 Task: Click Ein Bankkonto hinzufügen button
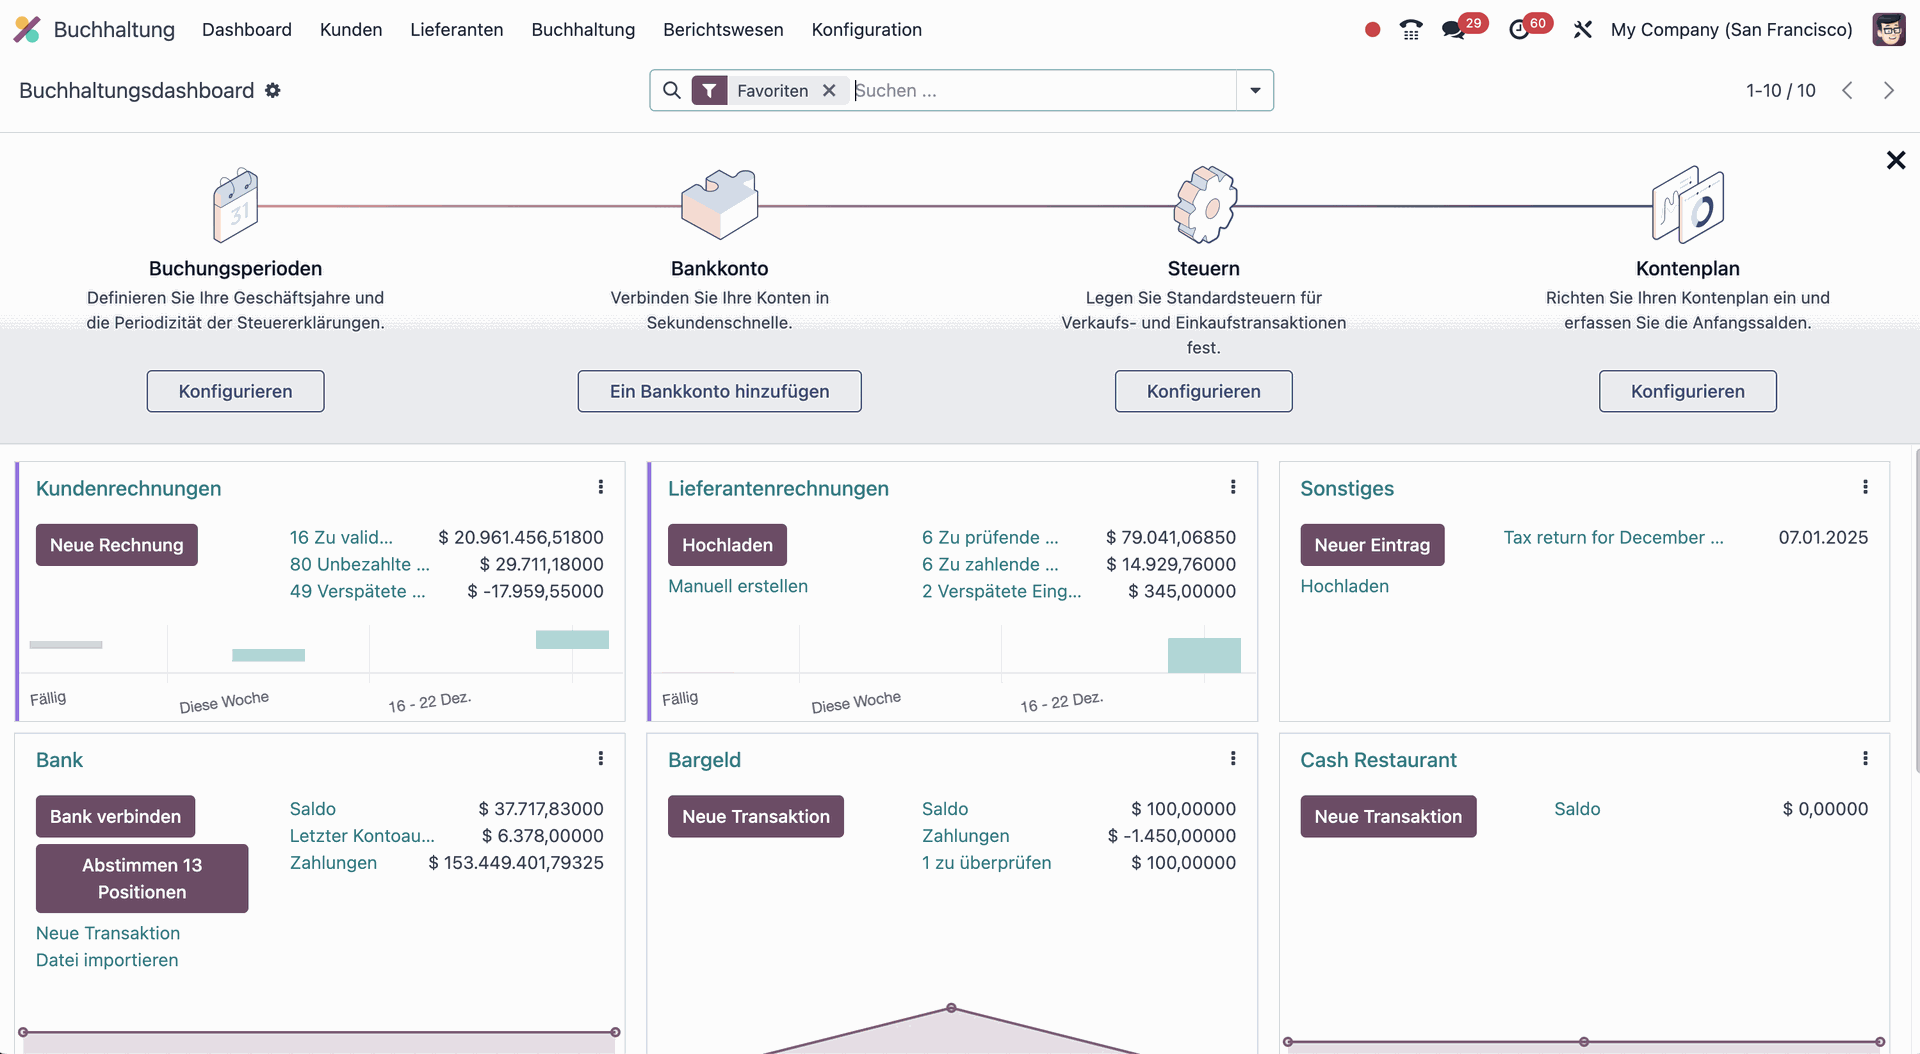point(719,391)
